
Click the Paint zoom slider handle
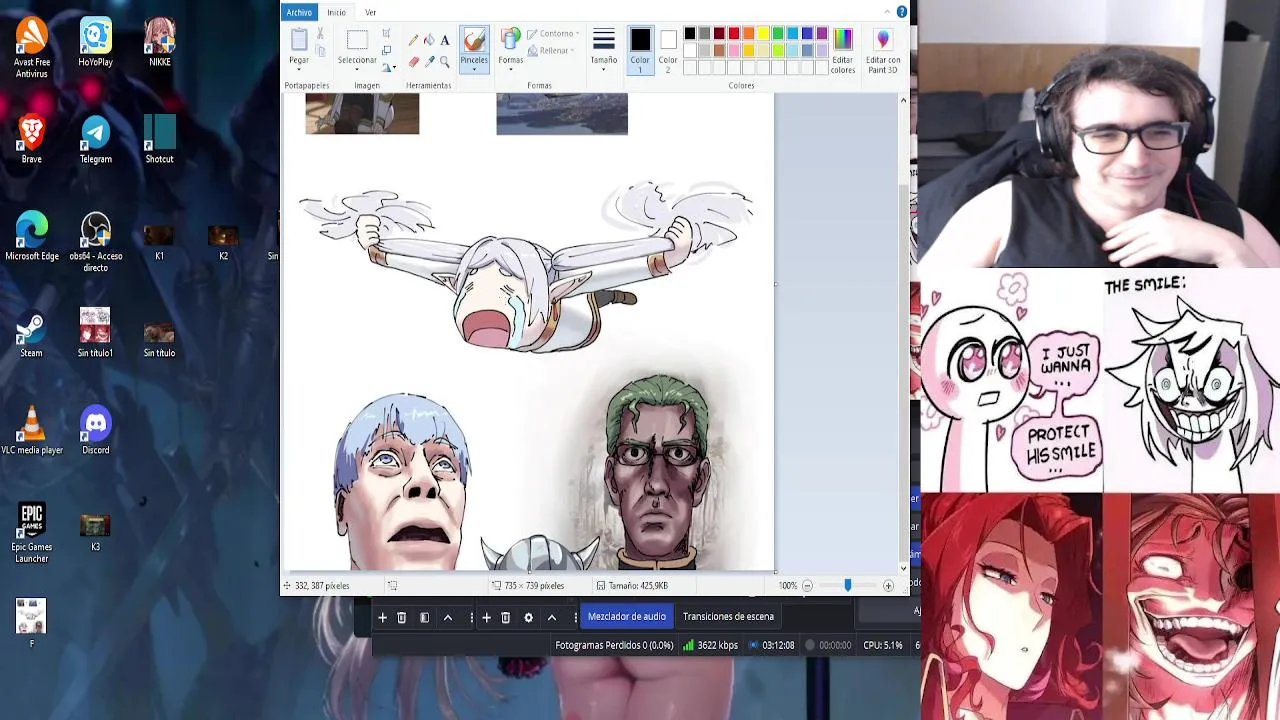(848, 586)
